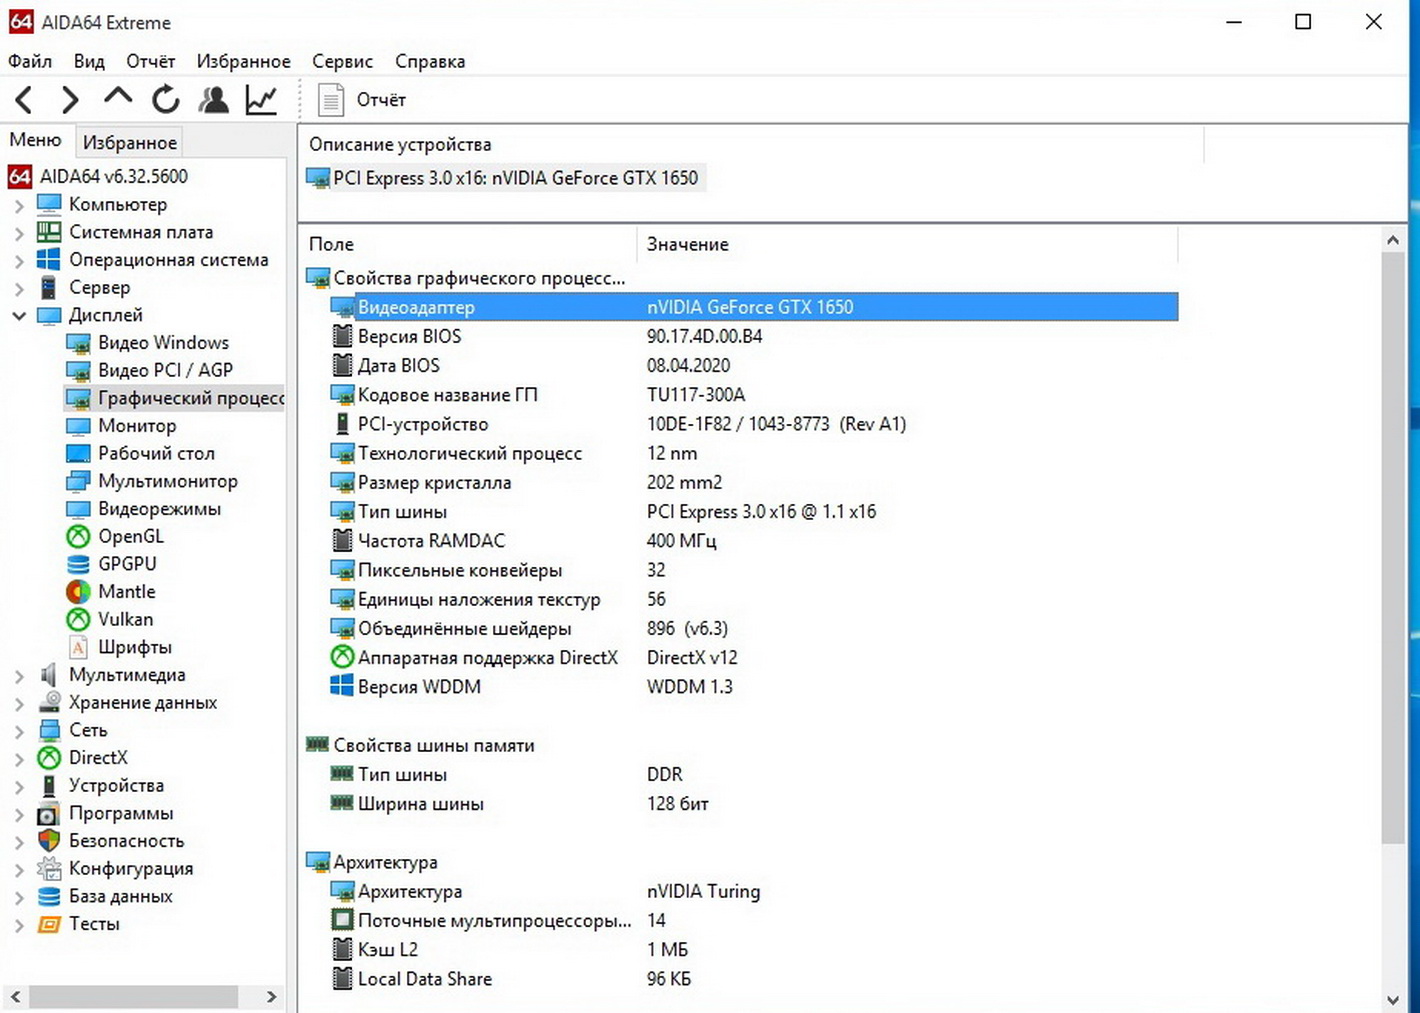Switch to the Меню tab

(35, 140)
